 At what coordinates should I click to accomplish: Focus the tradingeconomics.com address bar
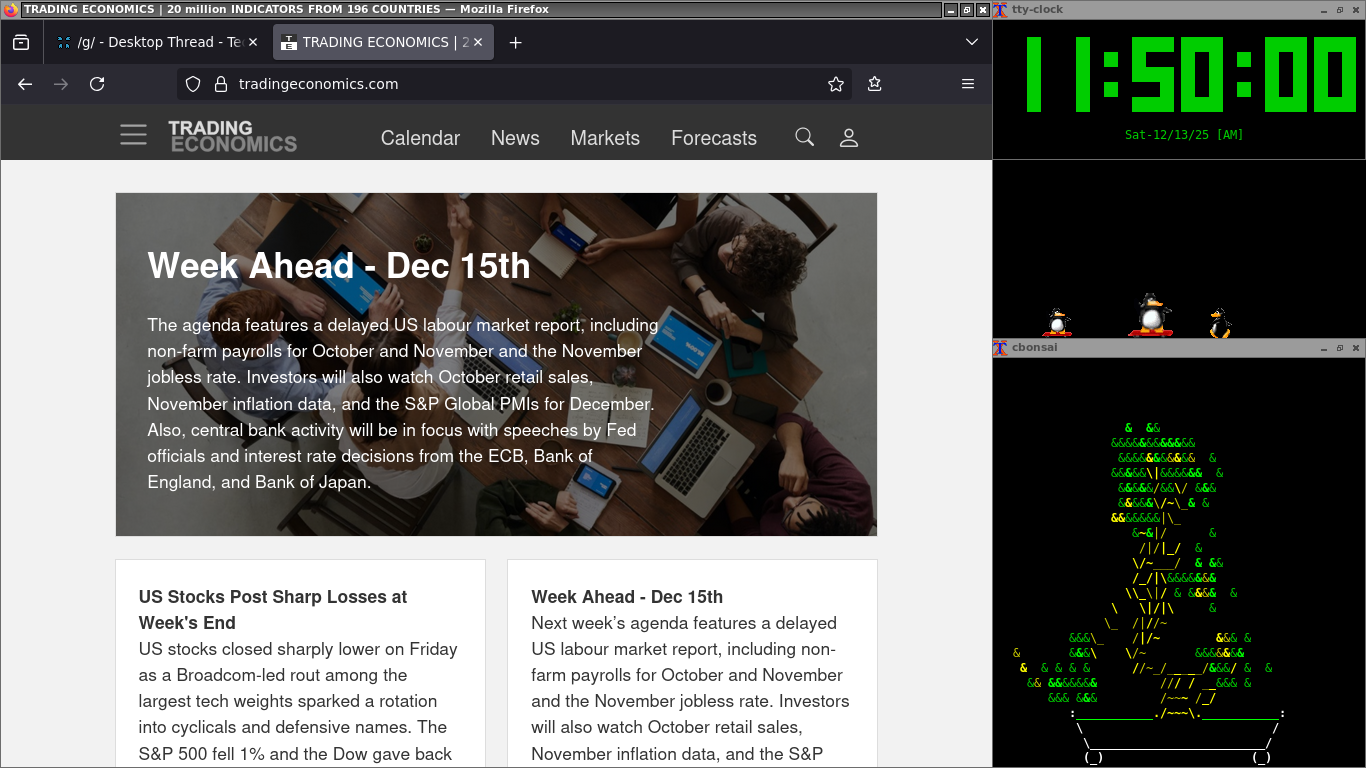[x=515, y=84]
